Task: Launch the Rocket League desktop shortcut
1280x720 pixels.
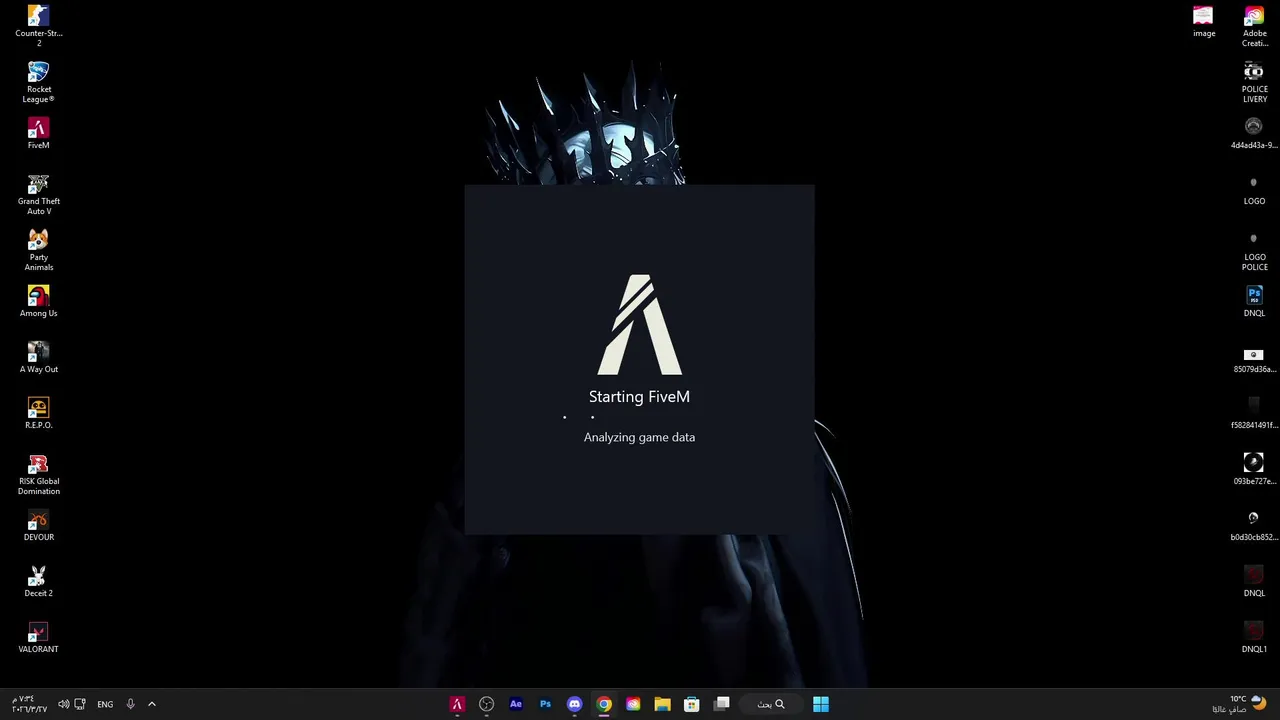Action: (38, 82)
